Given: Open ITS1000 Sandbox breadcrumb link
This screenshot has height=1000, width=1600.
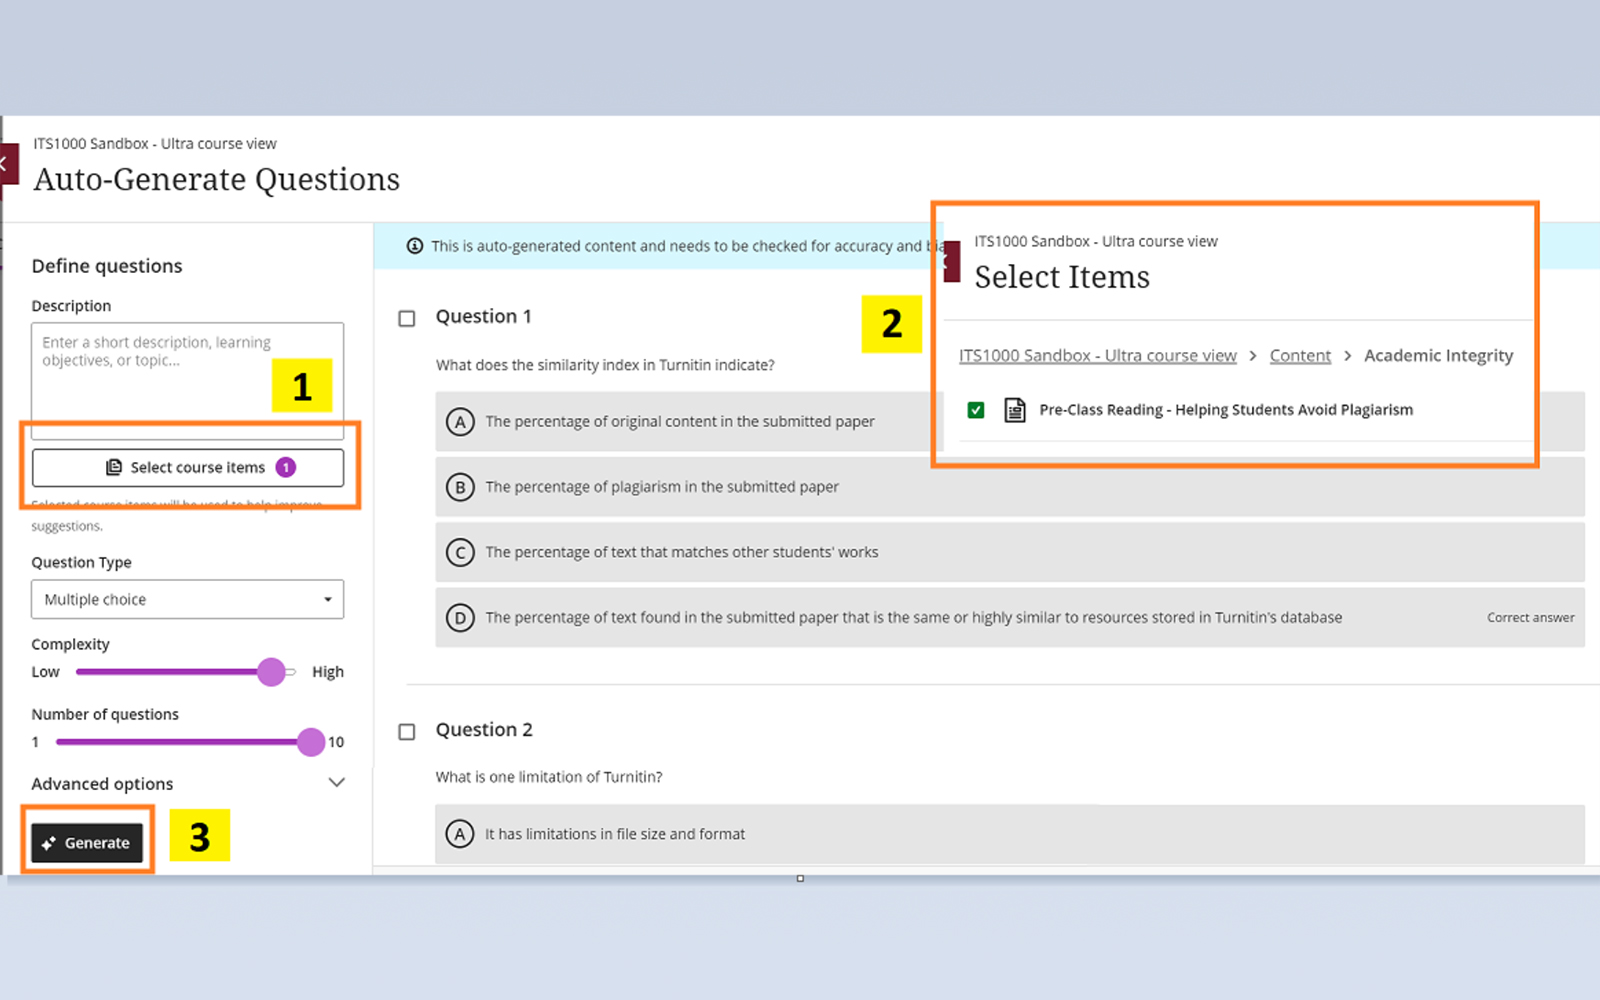Looking at the screenshot, I should pyautogui.click(x=1097, y=356).
